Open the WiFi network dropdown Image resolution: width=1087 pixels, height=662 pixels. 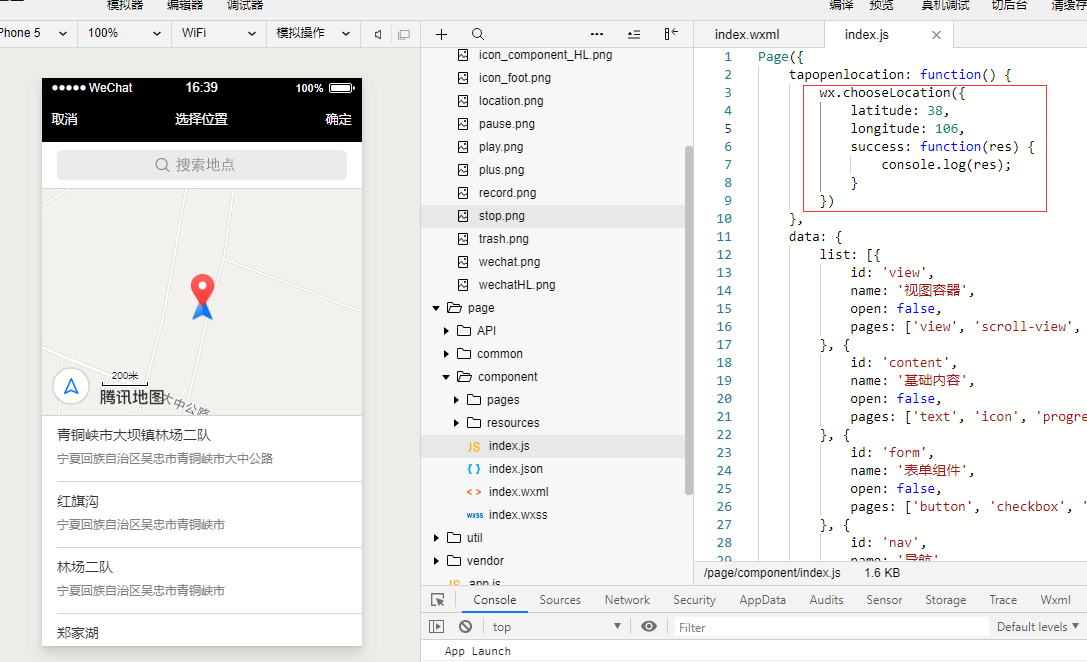coord(218,33)
